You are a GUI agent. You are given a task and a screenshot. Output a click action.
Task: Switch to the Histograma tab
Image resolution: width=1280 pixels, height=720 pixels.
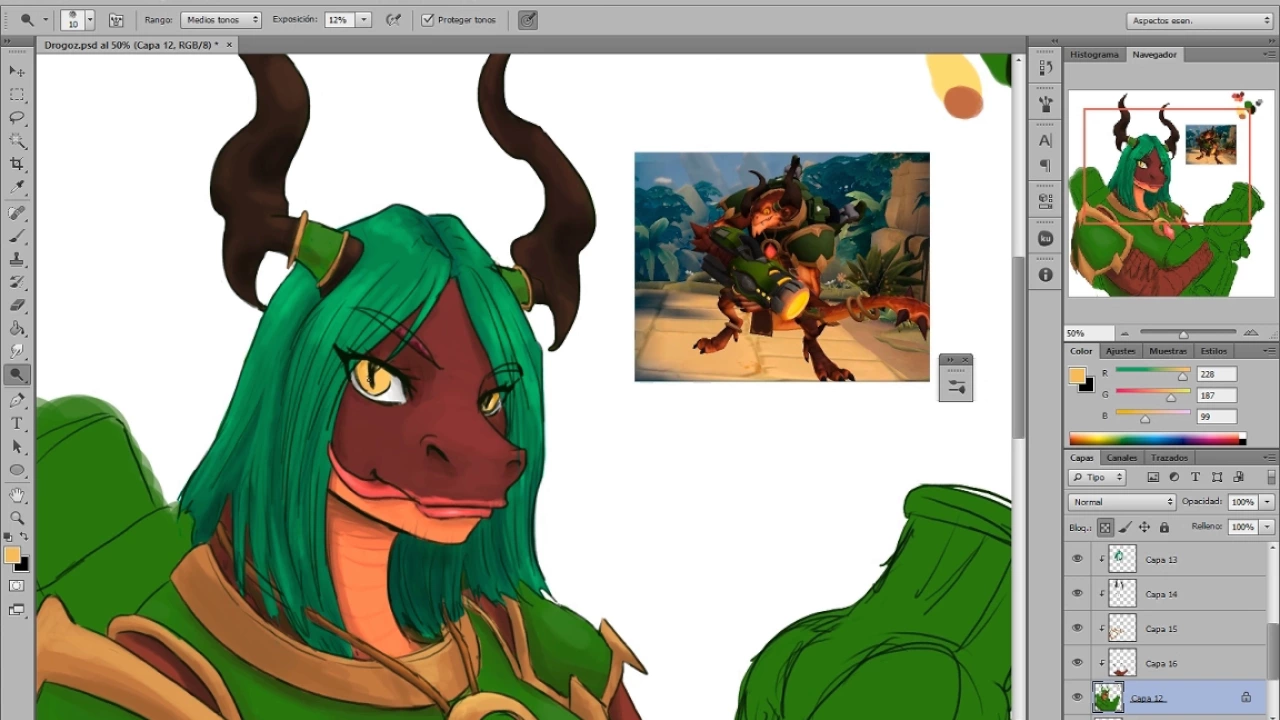pyautogui.click(x=1094, y=54)
